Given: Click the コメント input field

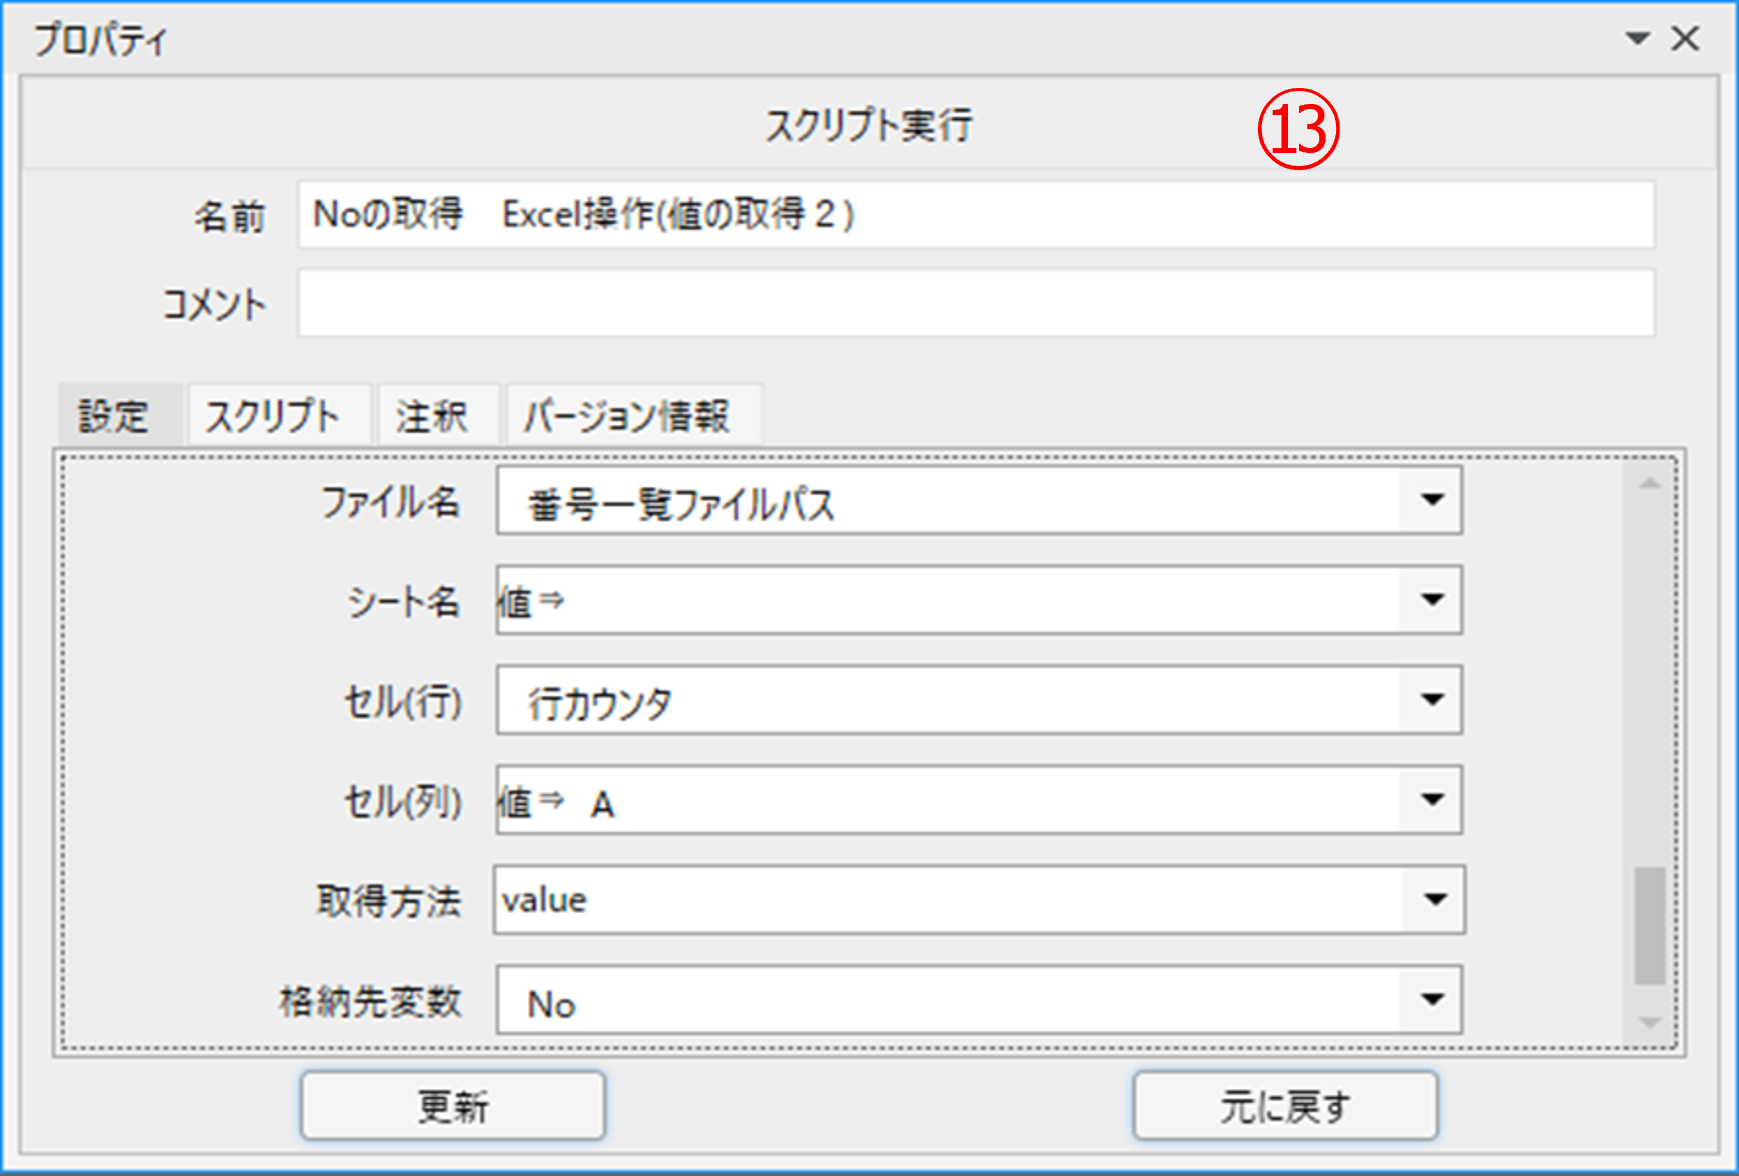Looking at the screenshot, I should click(x=975, y=303).
